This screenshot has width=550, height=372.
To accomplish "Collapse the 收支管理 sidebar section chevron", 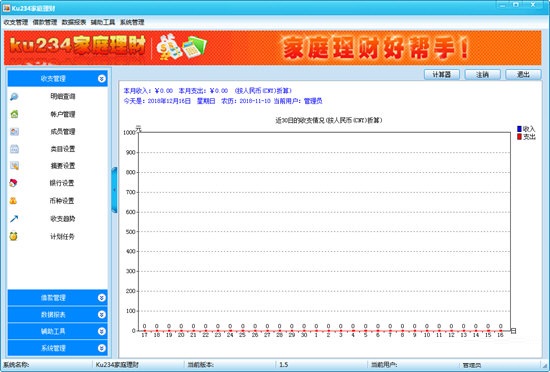I will (102, 79).
